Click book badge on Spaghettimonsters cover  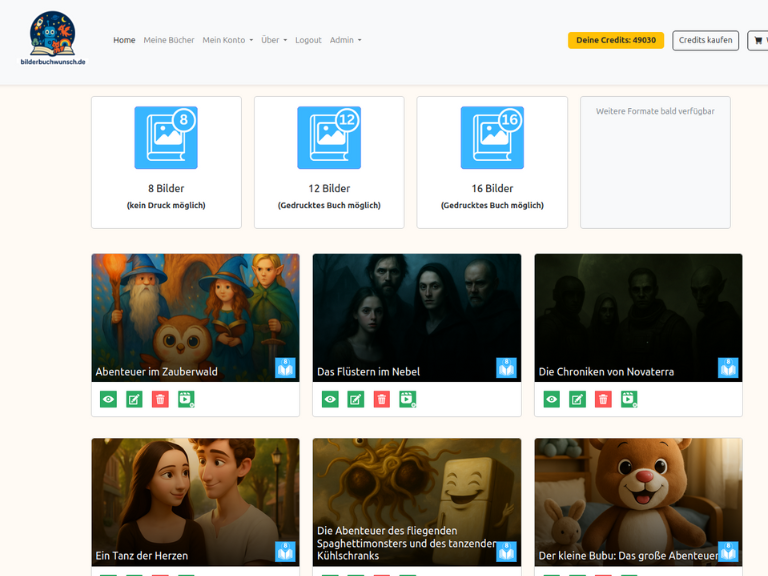[x=506, y=552]
